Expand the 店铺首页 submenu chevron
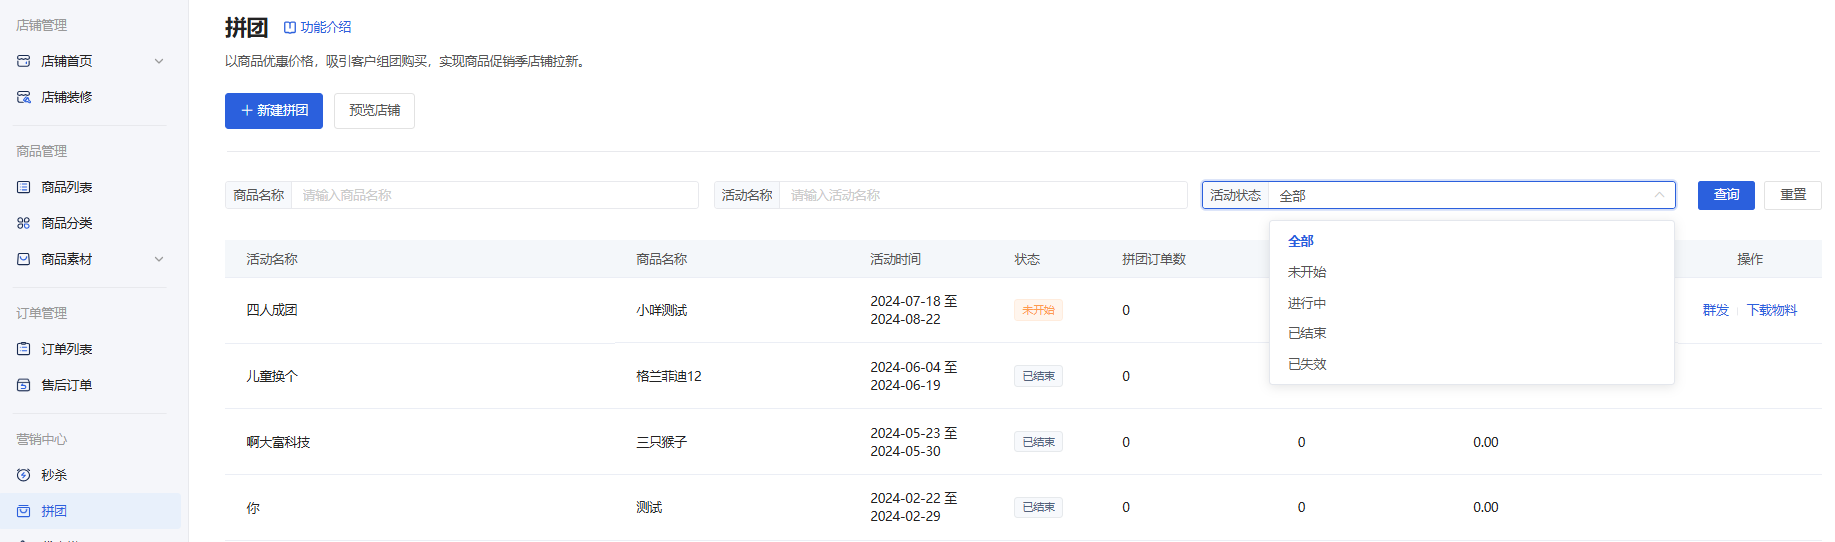Viewport: 1835px width, 542px height. 159,61
